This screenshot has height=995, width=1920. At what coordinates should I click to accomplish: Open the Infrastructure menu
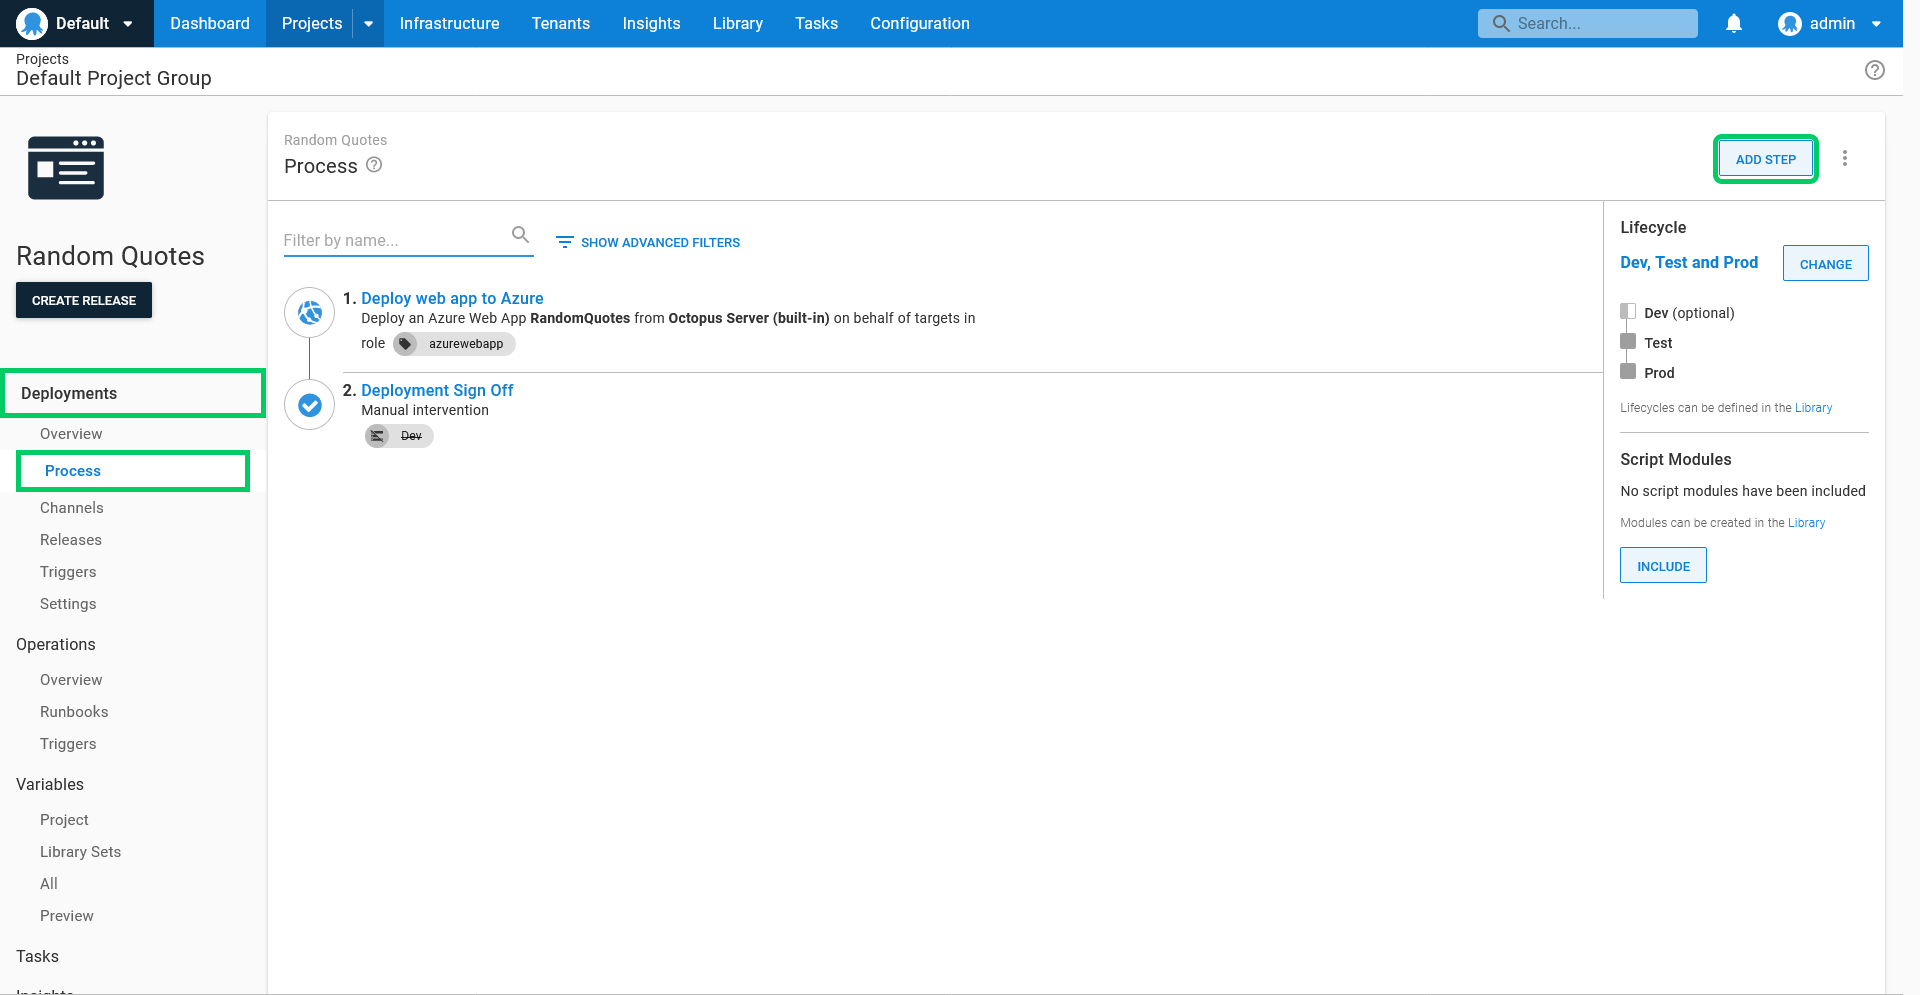pyautogui.click(x=449, y=23)
